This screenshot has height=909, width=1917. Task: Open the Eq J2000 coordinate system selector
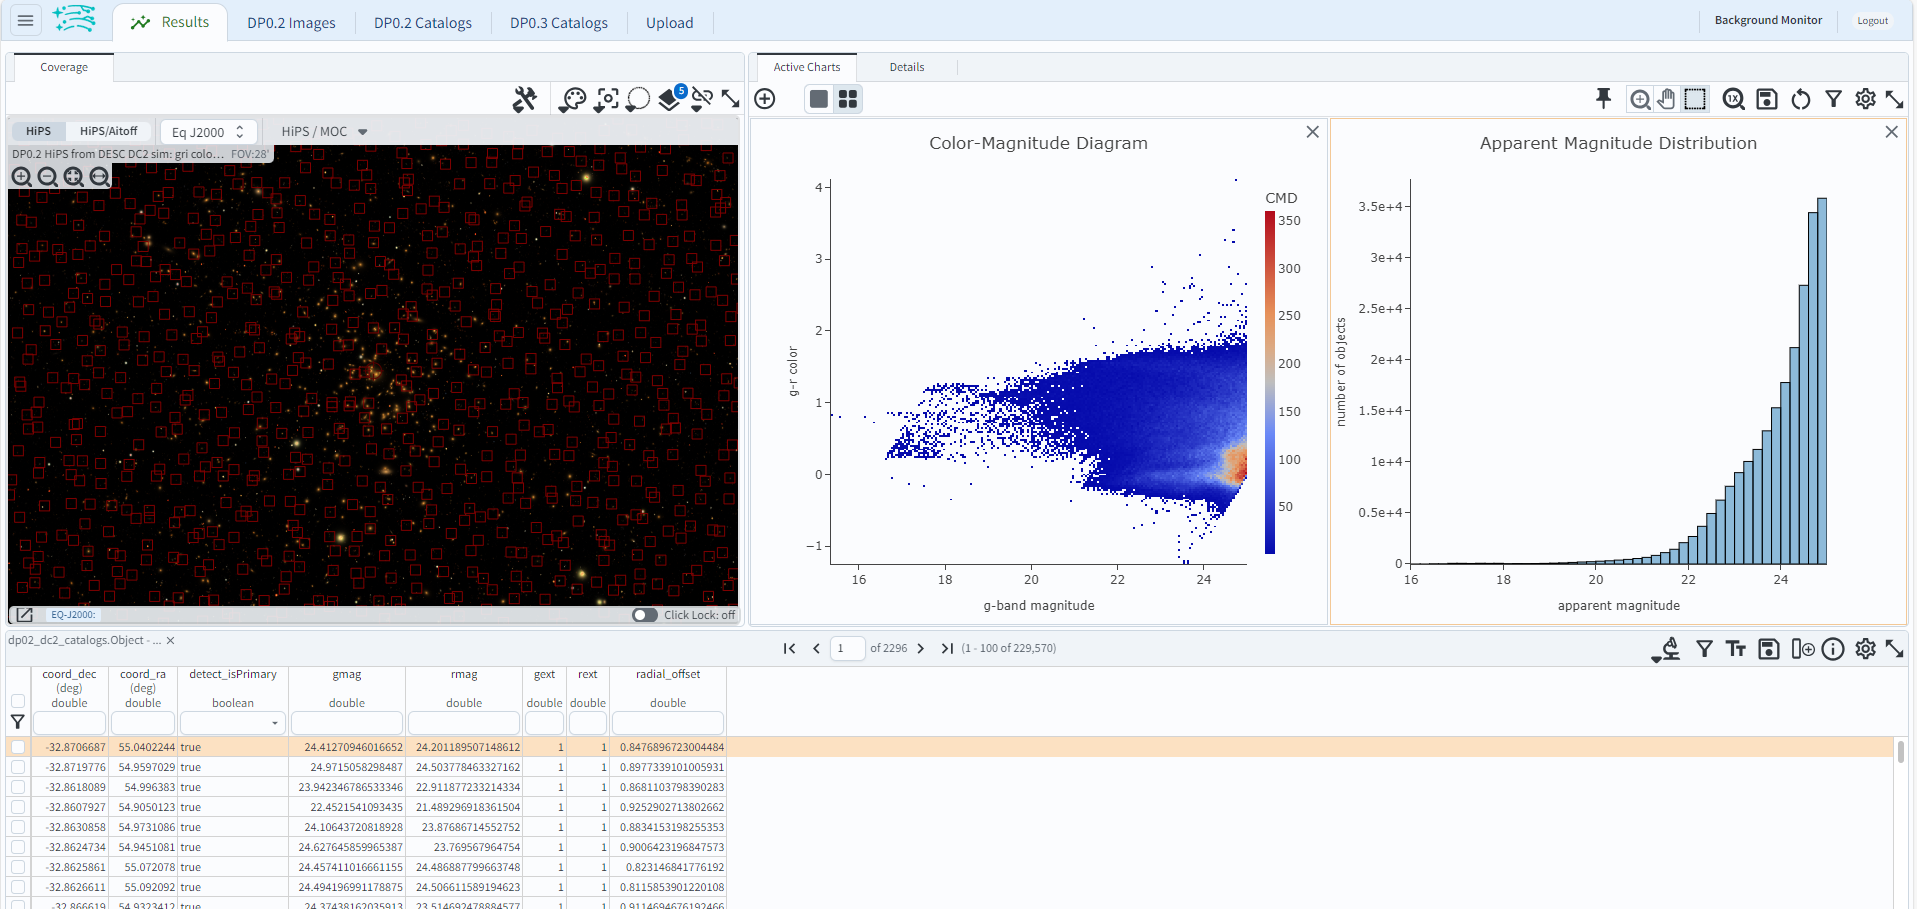point(208,132)
